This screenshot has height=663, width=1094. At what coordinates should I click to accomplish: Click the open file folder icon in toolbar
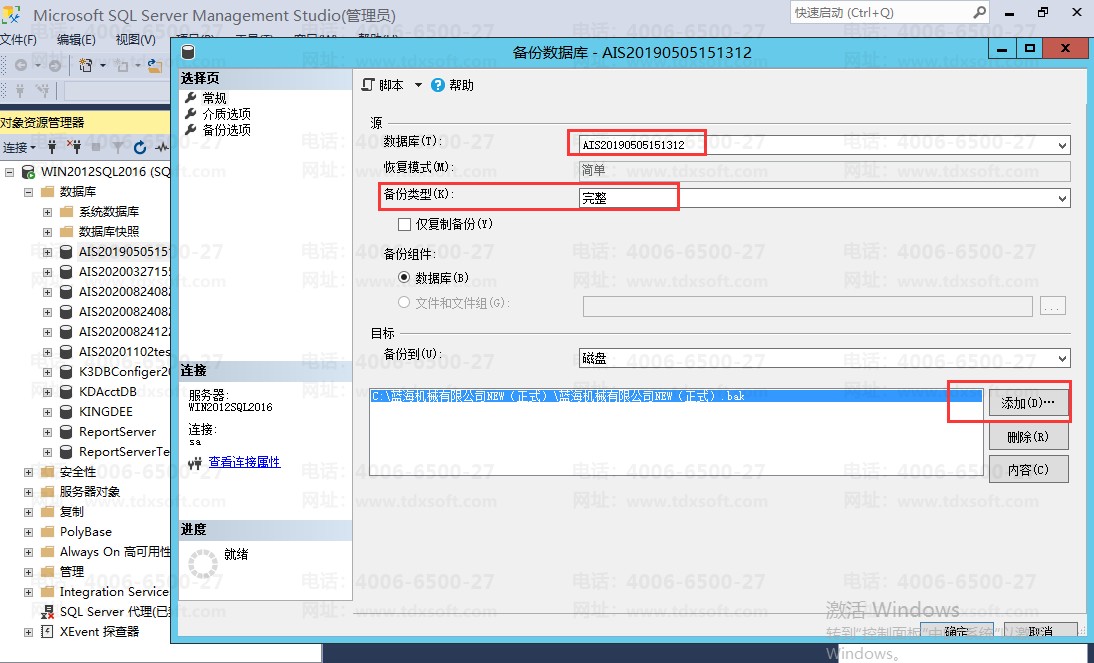pyautogui.click(x=154, y=65)
